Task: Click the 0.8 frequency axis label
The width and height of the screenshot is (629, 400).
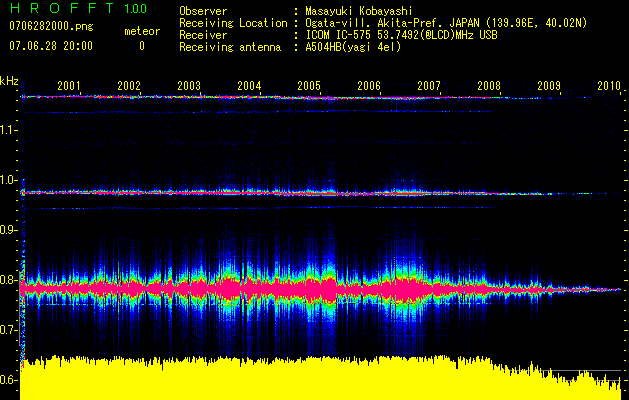Action: (9, 280)
